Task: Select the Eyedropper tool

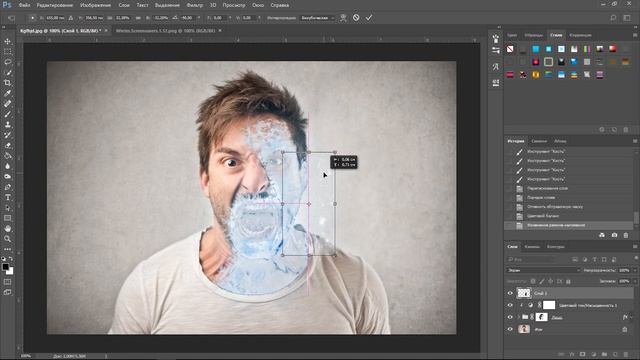Action: point(8,93)
